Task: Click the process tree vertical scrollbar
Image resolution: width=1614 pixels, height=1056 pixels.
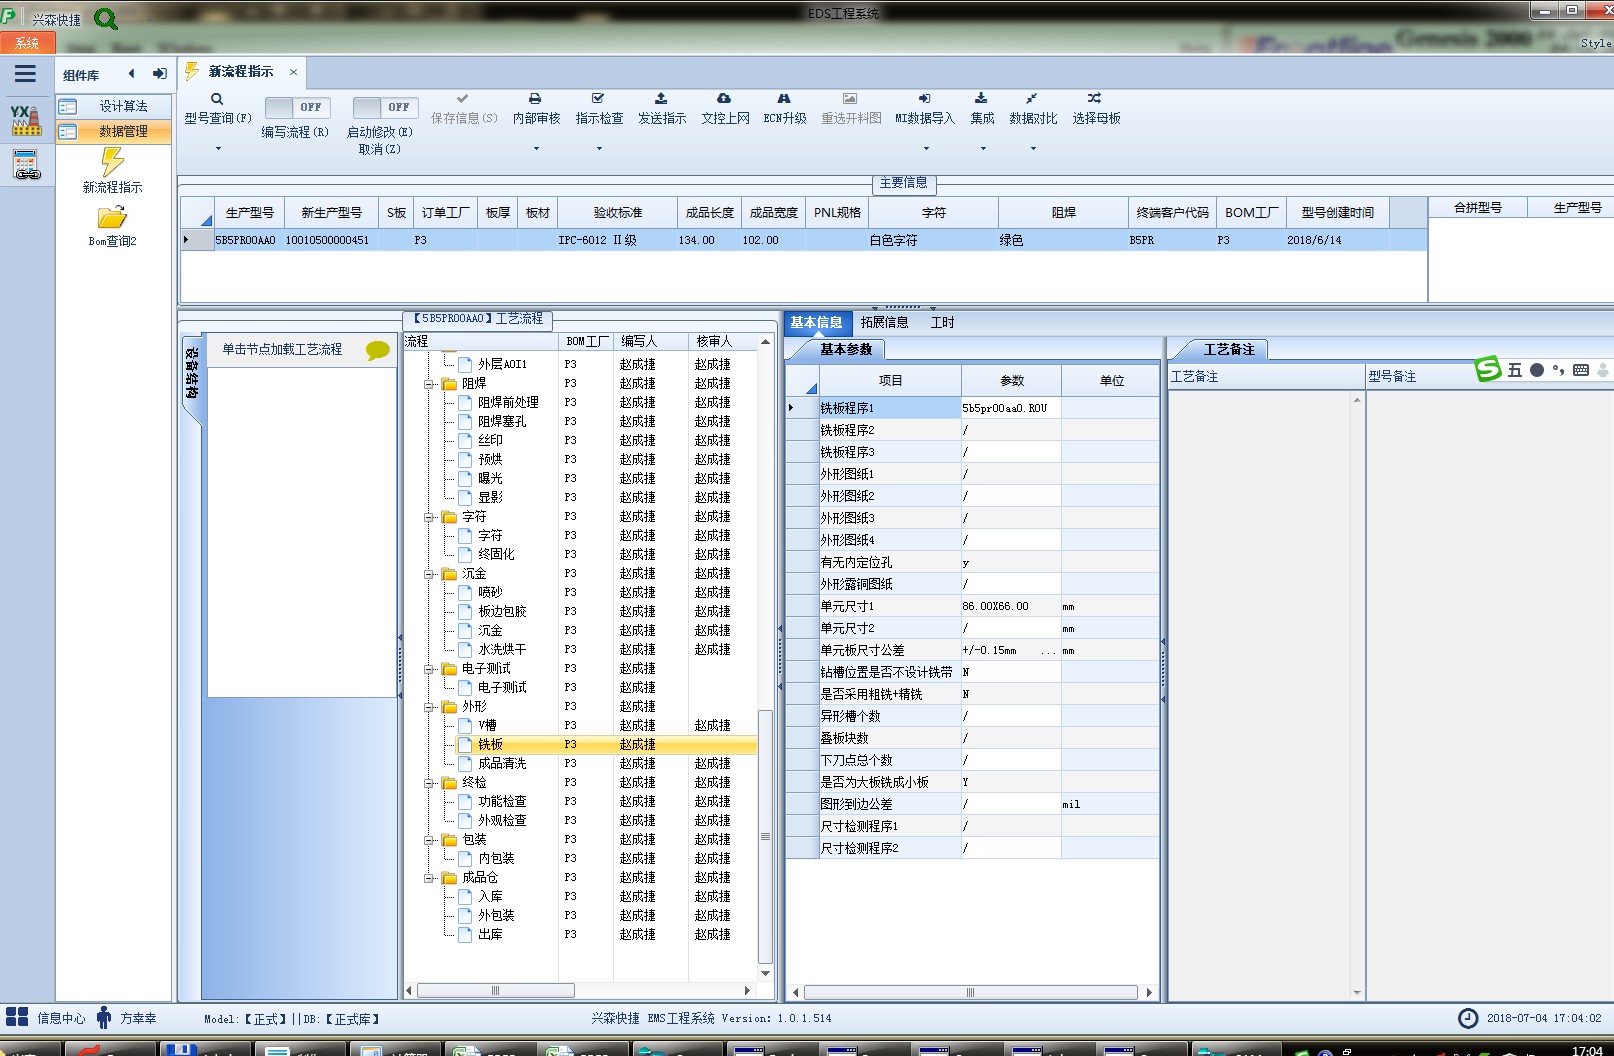Action: pos(765,837)
